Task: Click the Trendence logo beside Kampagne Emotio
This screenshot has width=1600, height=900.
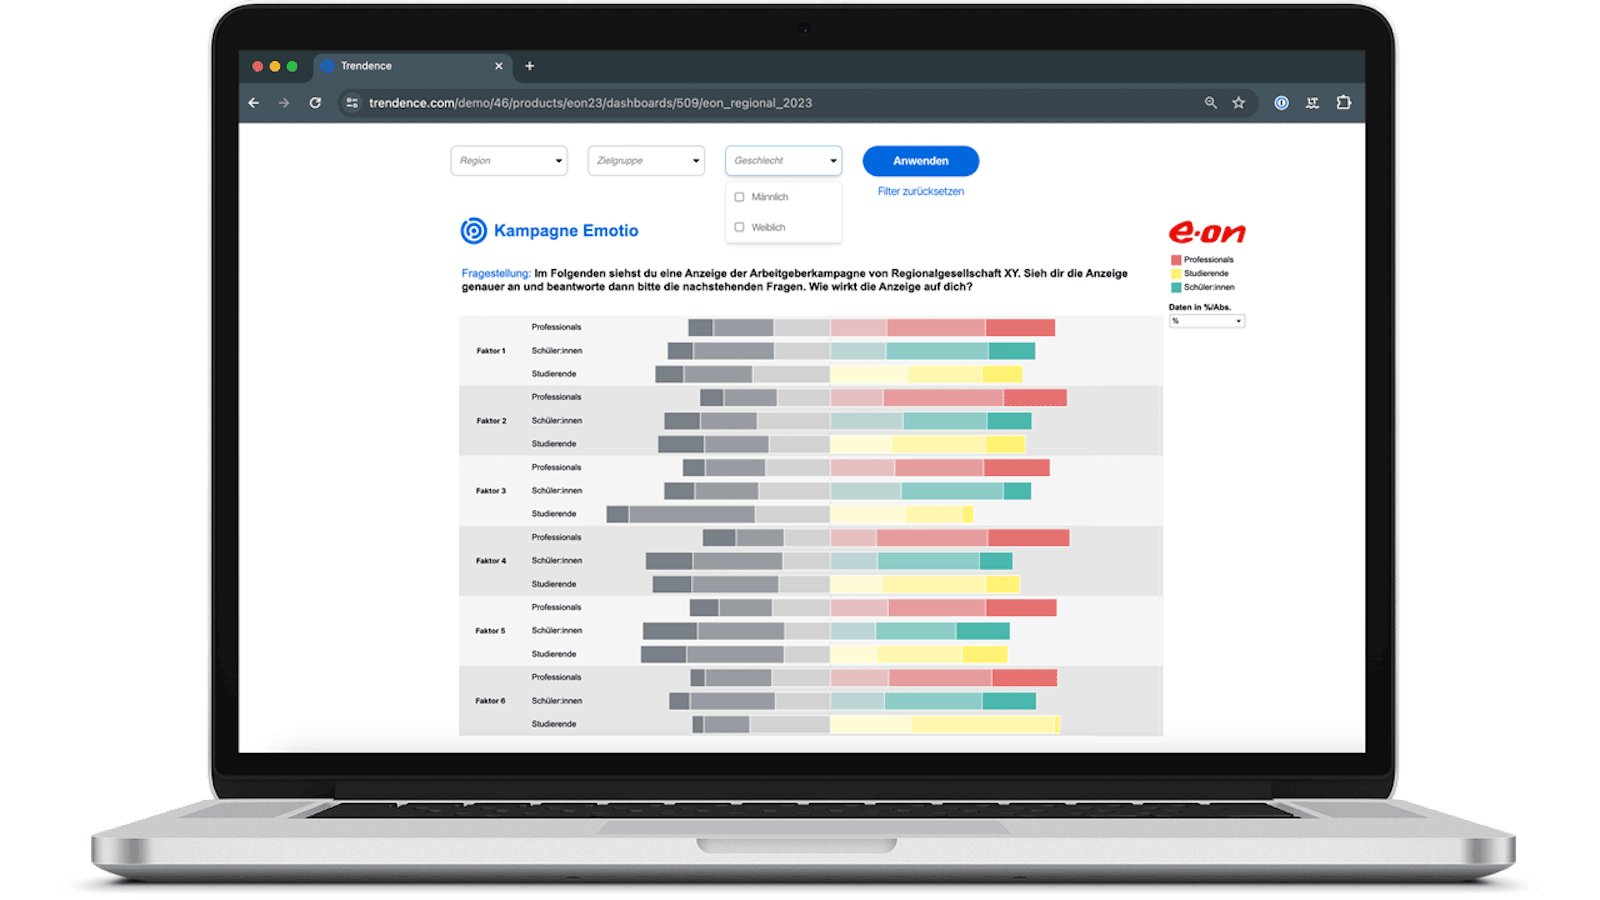Action: point(473,231)
